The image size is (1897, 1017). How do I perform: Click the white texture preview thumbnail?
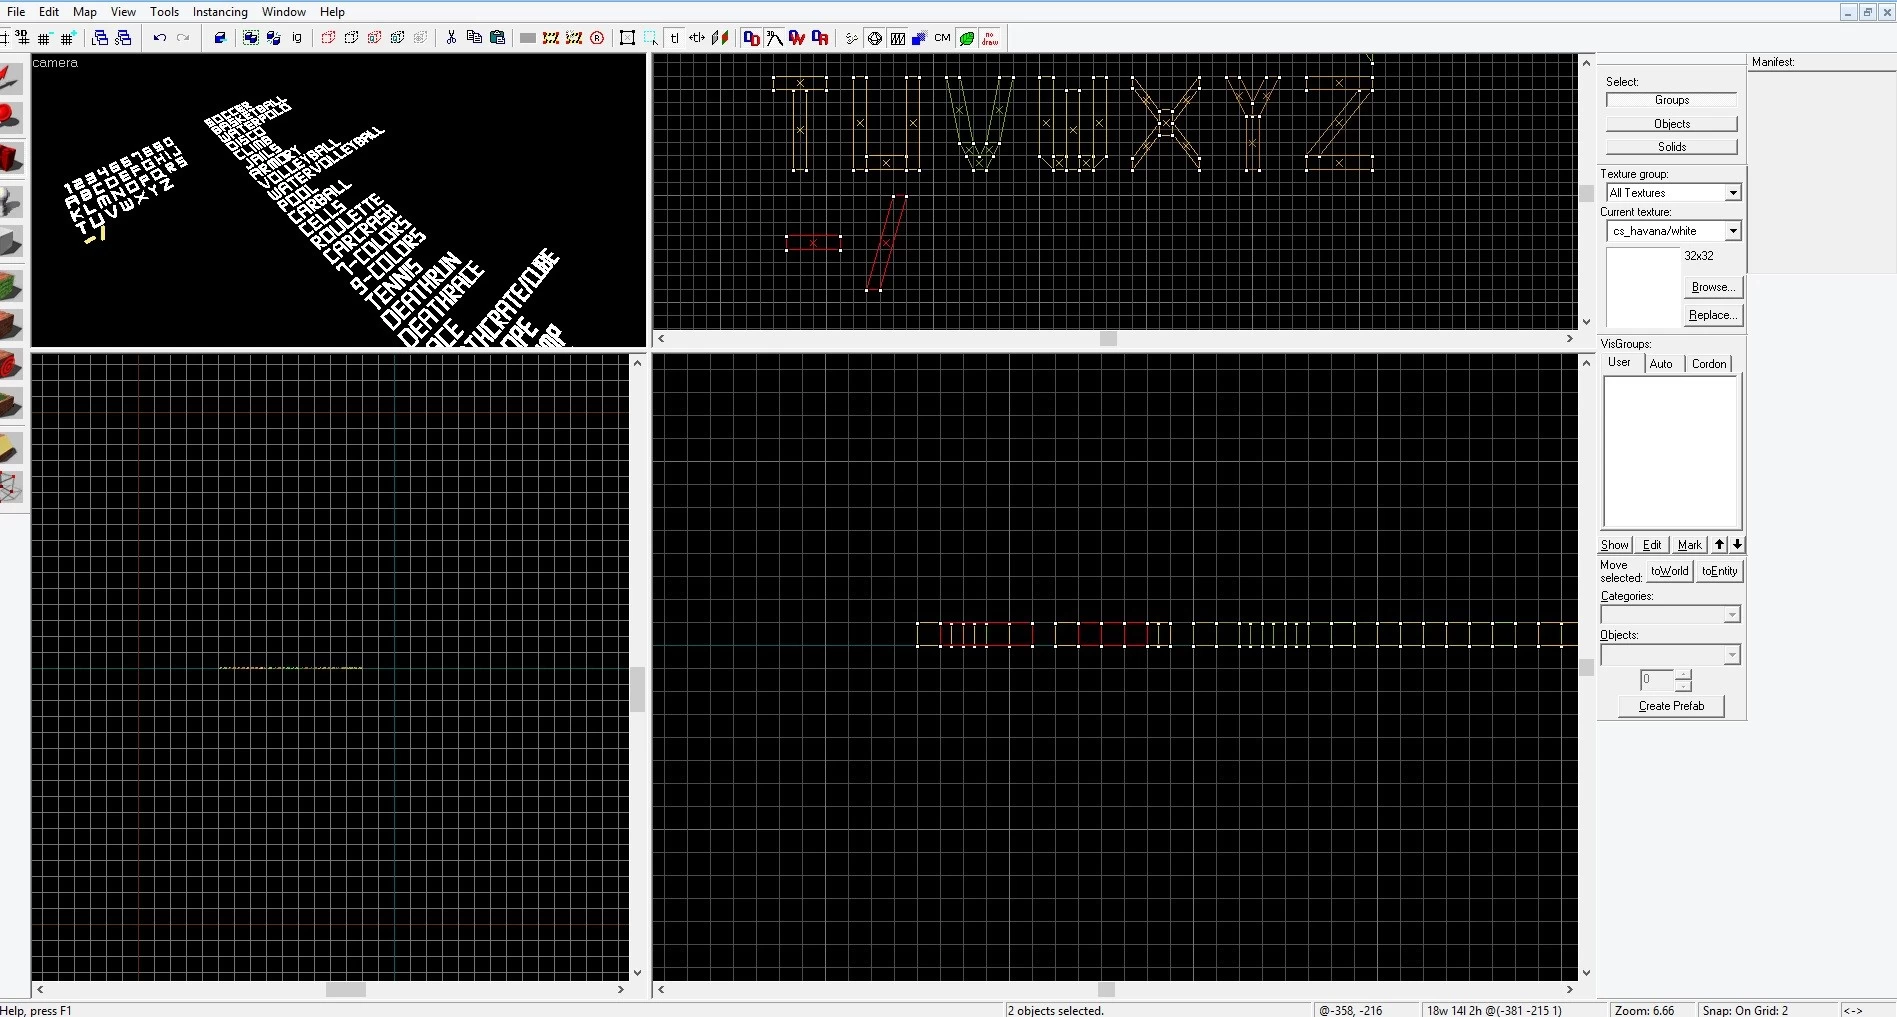(1643, 287)
